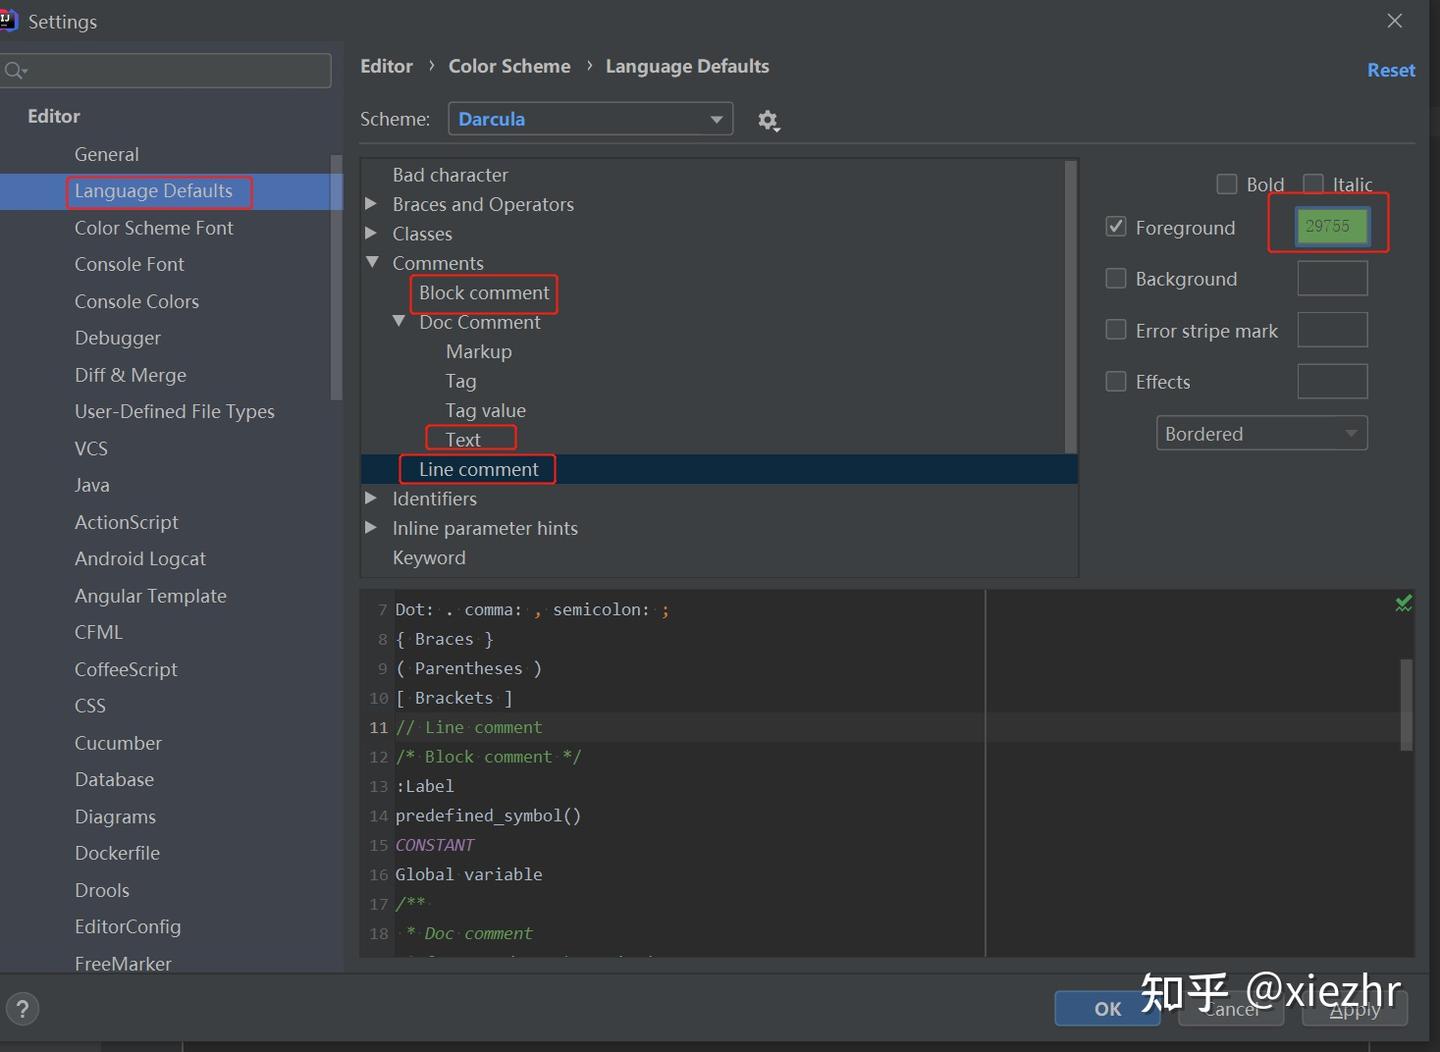This screenshot has width=1440, height=1052.
Task: Click the green checkmark icon above the preview
Action: 1402,603
